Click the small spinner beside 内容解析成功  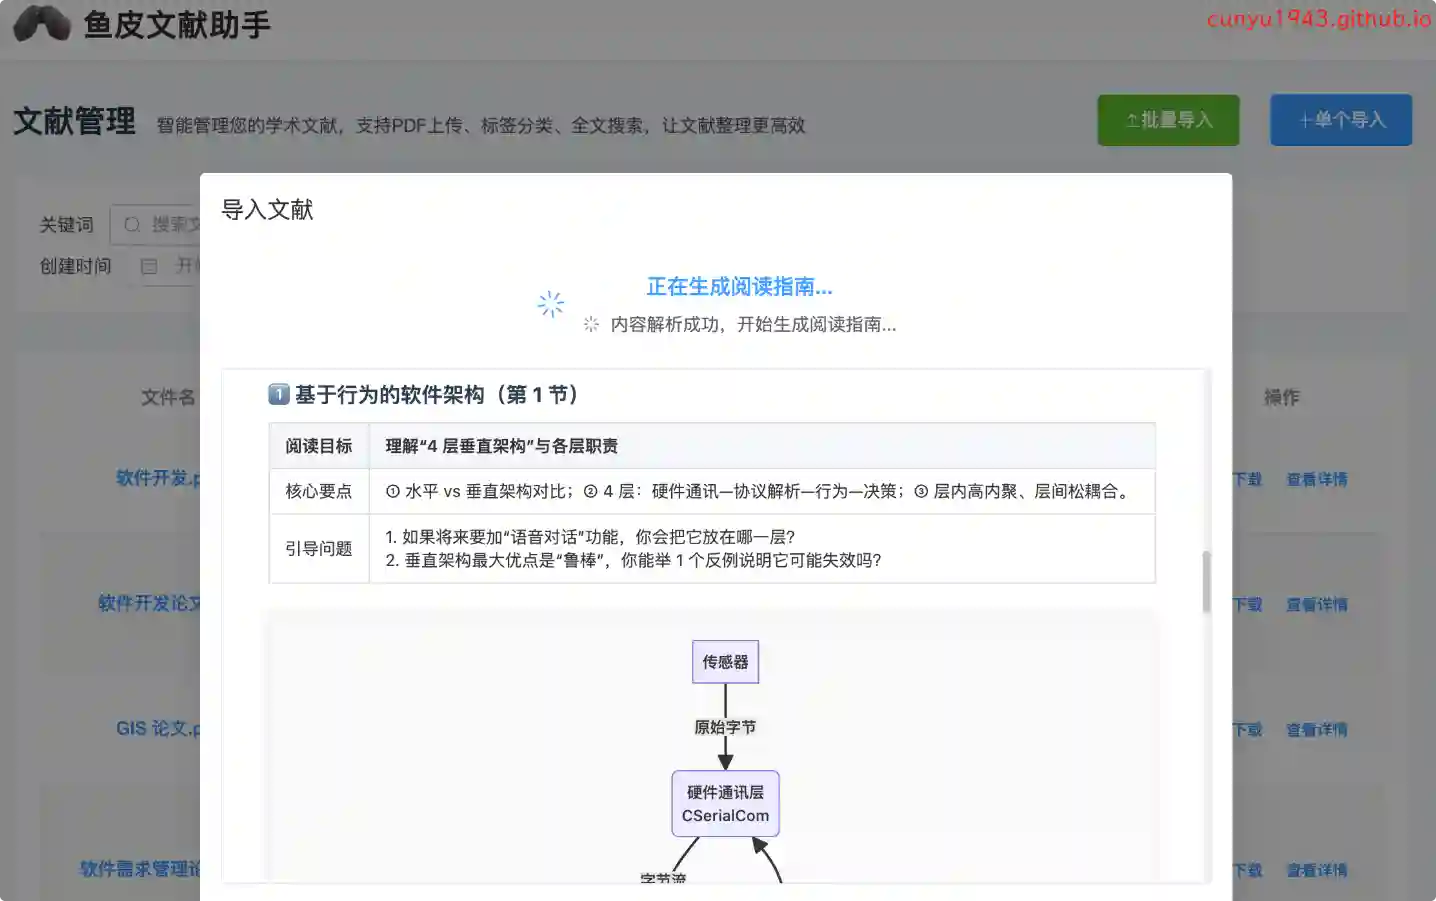point(591,324)
